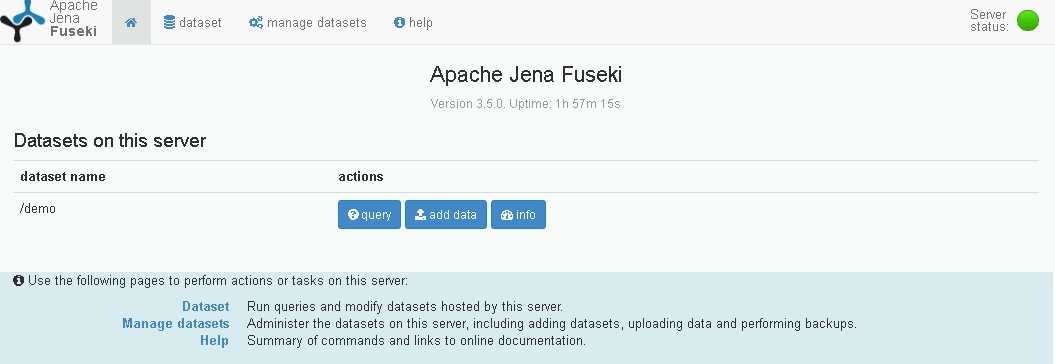
Task: Select the /demo dataset name
Action: (x=38, y=209)
